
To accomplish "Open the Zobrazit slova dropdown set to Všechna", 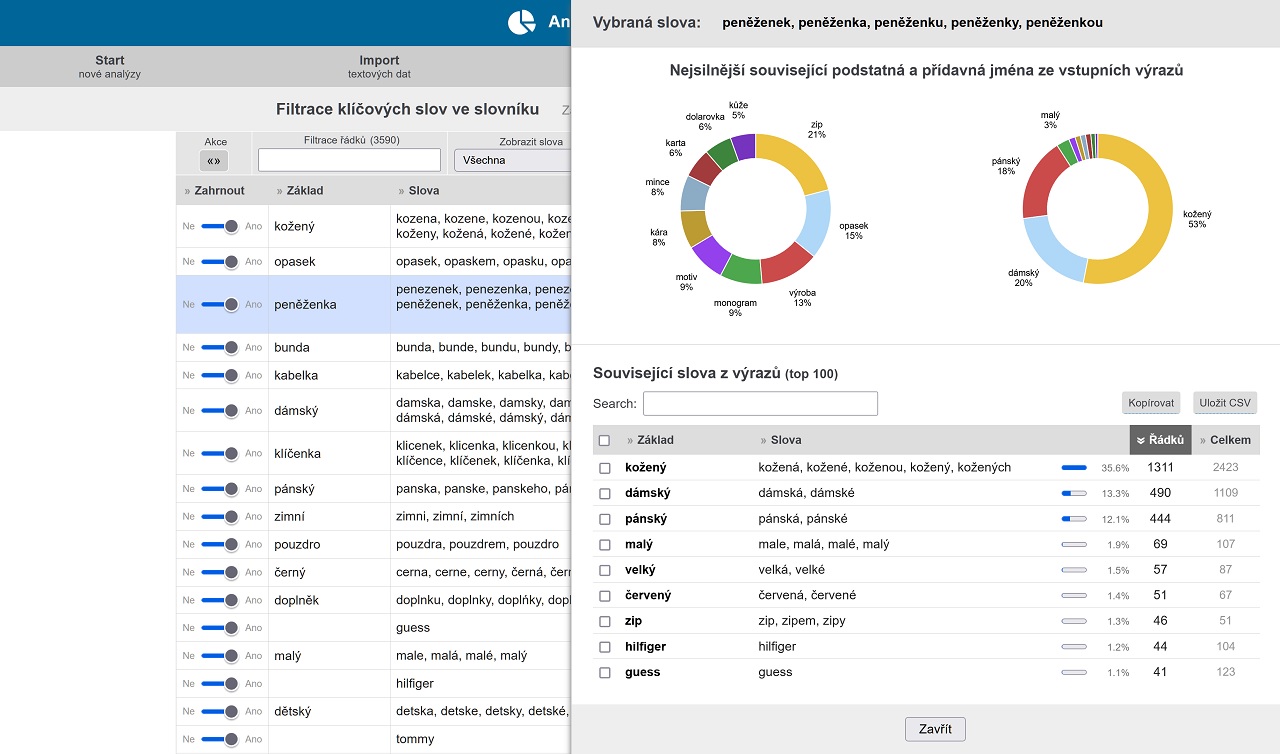I will pyautogui.click(x=512, y=160).
